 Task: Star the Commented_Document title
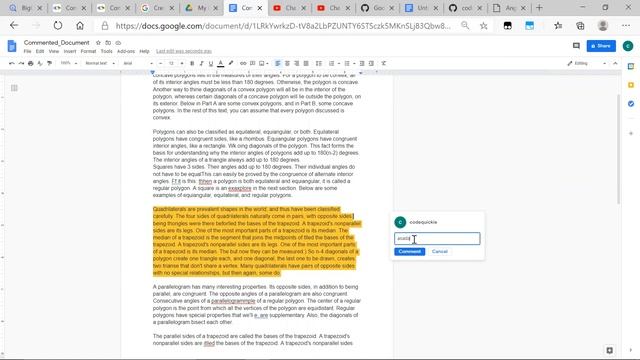(x=98, y=42)
